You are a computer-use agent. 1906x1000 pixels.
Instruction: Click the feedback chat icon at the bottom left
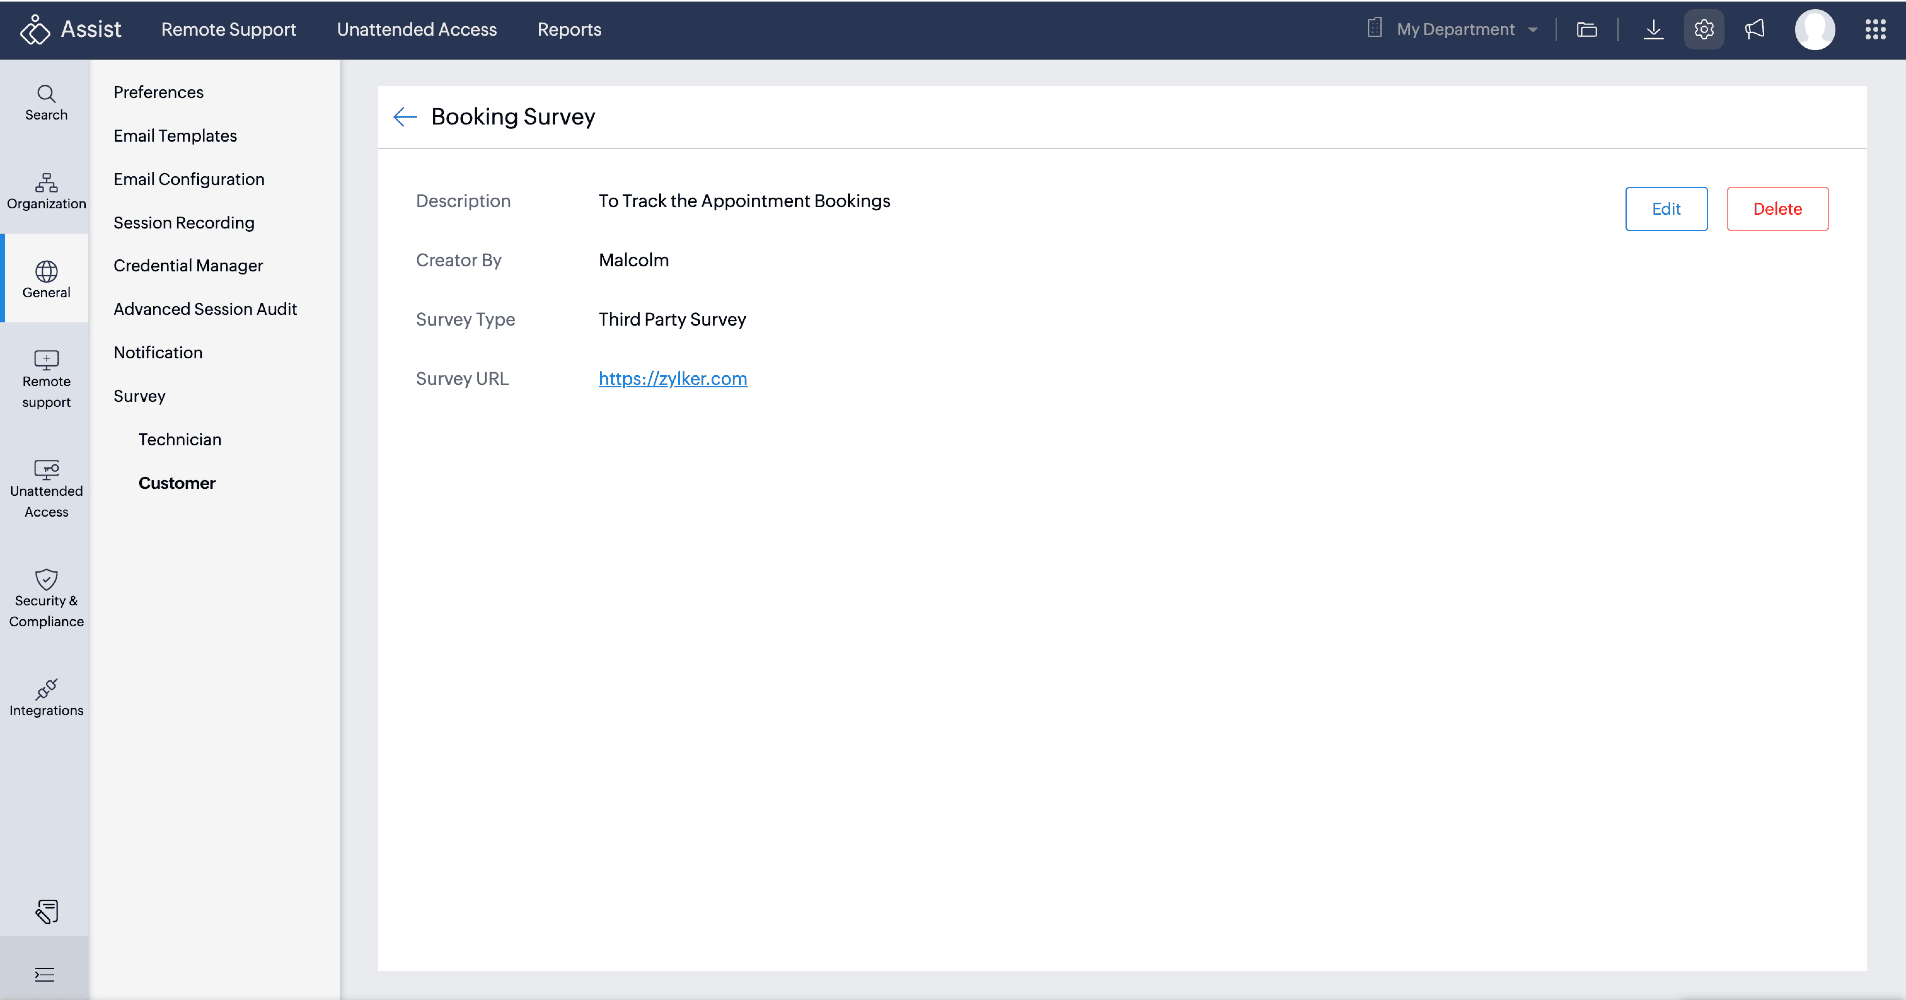tap(46, 911)
